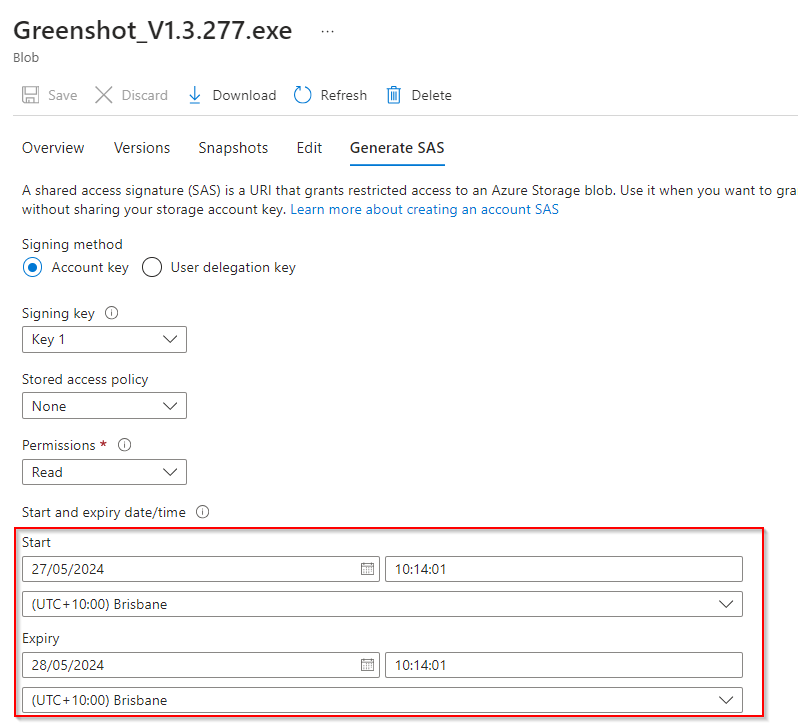This screenshot has height=726, width=798.
Task: Click the Expiry time input field
Action: 563,665
